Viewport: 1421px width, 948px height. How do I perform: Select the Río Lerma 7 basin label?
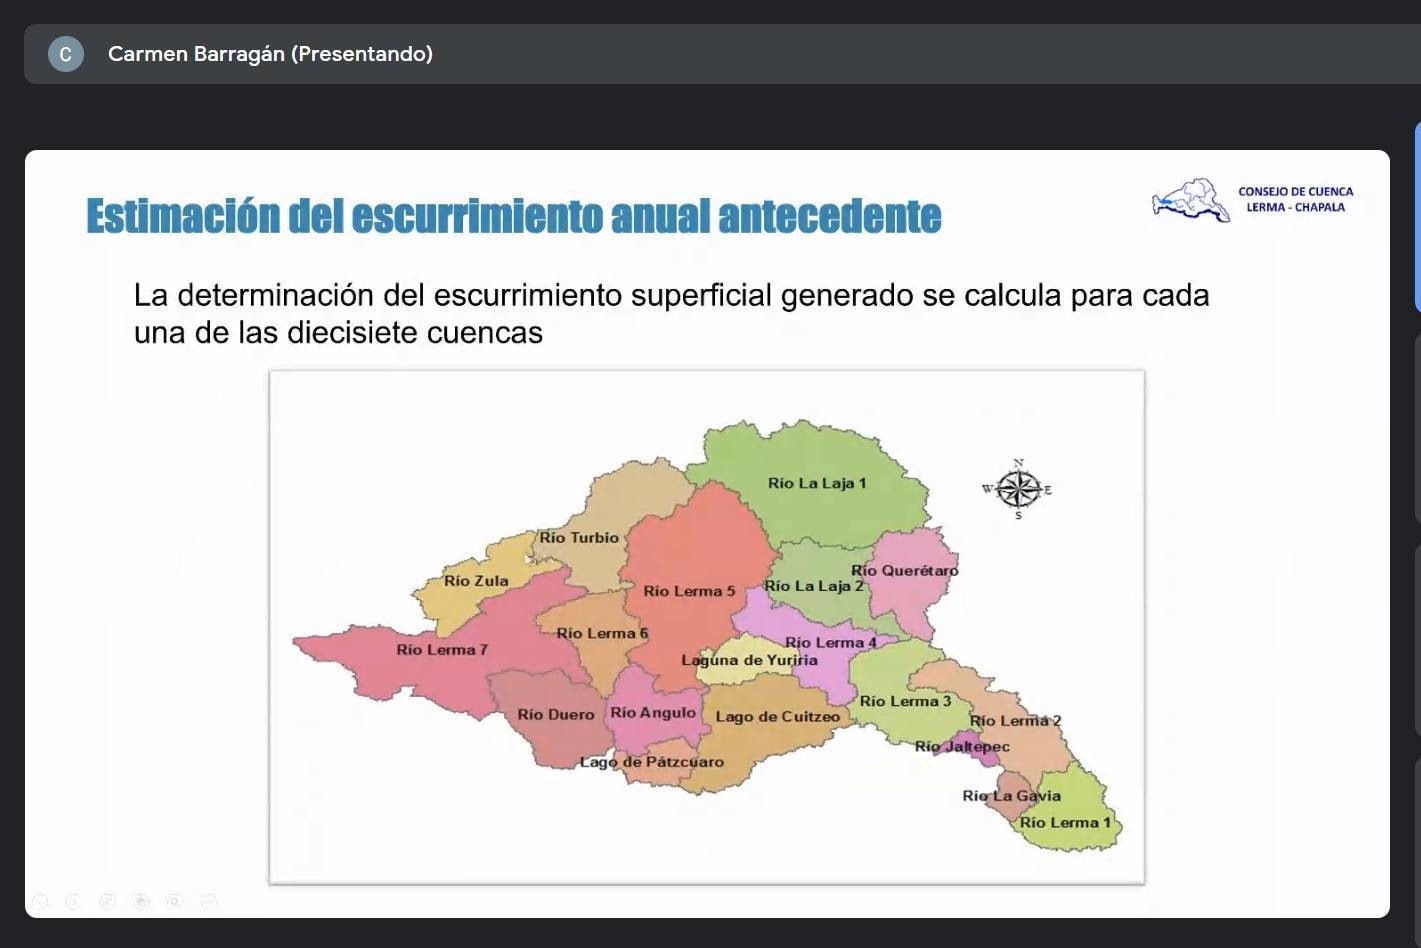tap(441, 650)
